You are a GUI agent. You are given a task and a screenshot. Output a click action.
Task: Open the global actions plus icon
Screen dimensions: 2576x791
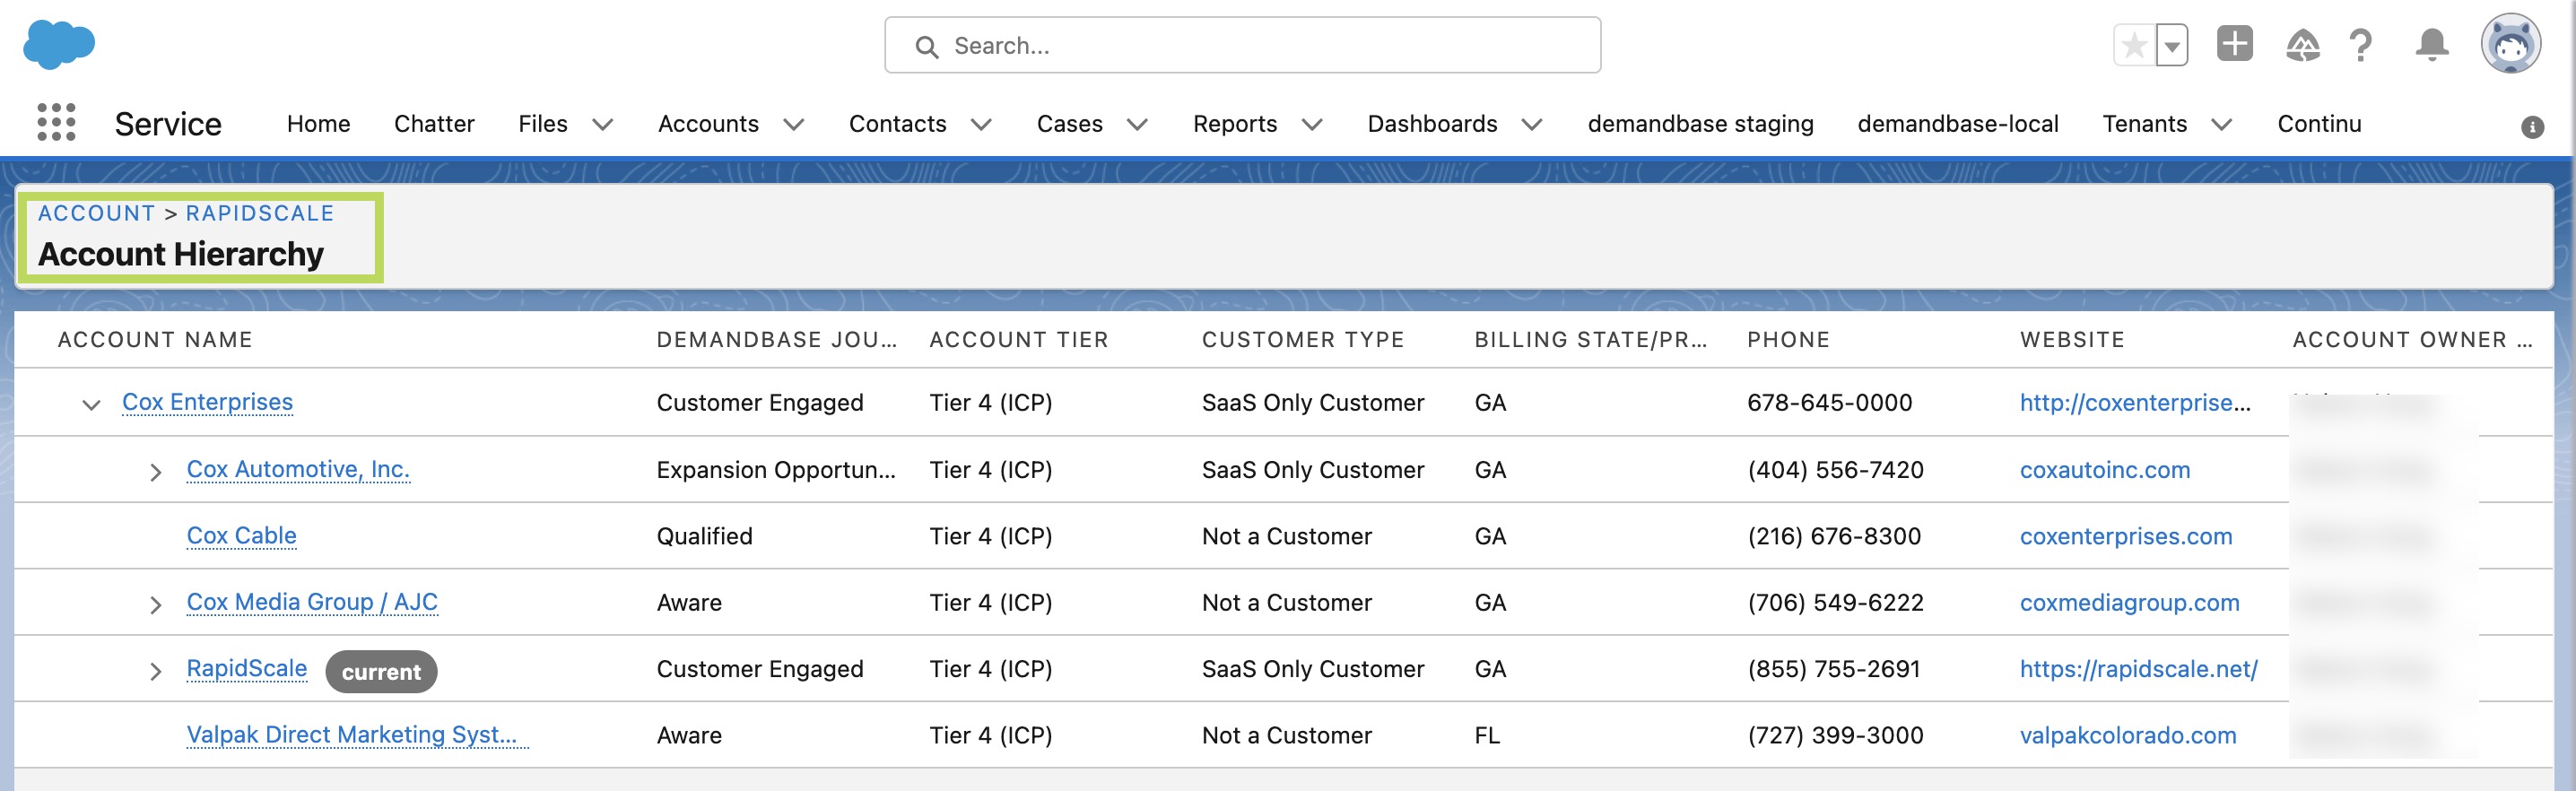click(x=2234, y=45)
